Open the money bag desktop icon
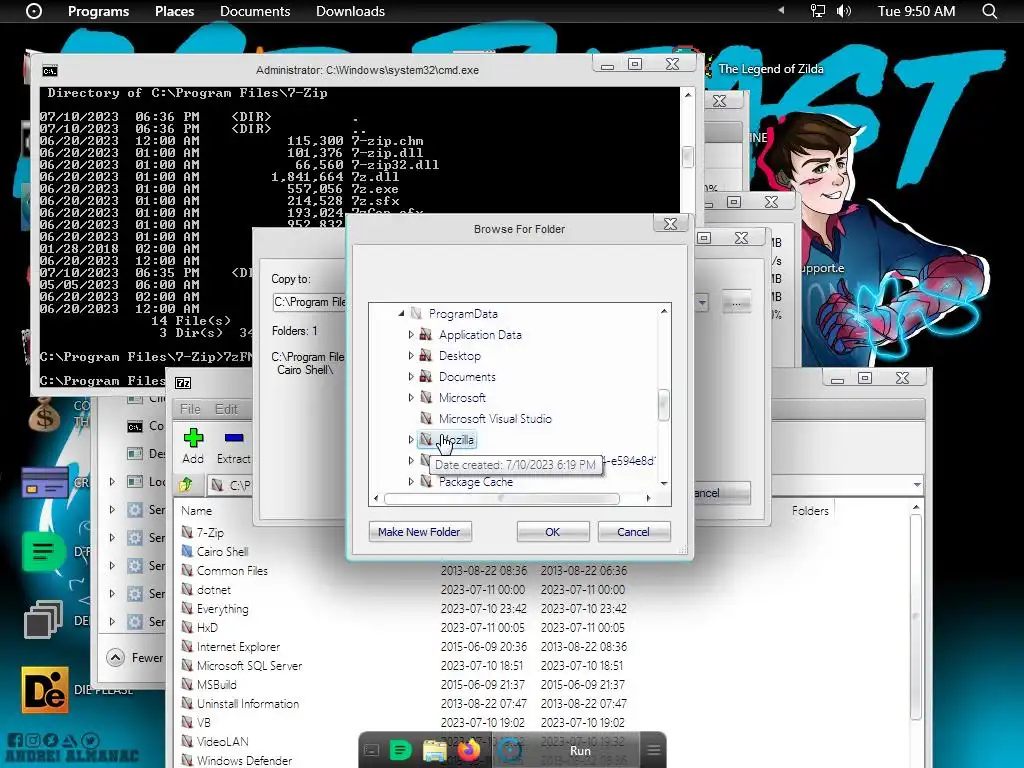Image resolution: width=1024 pixels, height=768 pixels. (x=44, y=414)
